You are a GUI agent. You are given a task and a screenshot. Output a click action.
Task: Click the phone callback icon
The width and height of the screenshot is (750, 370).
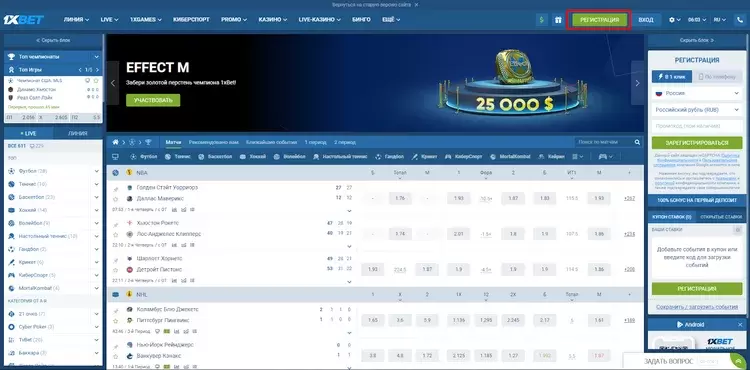tap(740, 20)
